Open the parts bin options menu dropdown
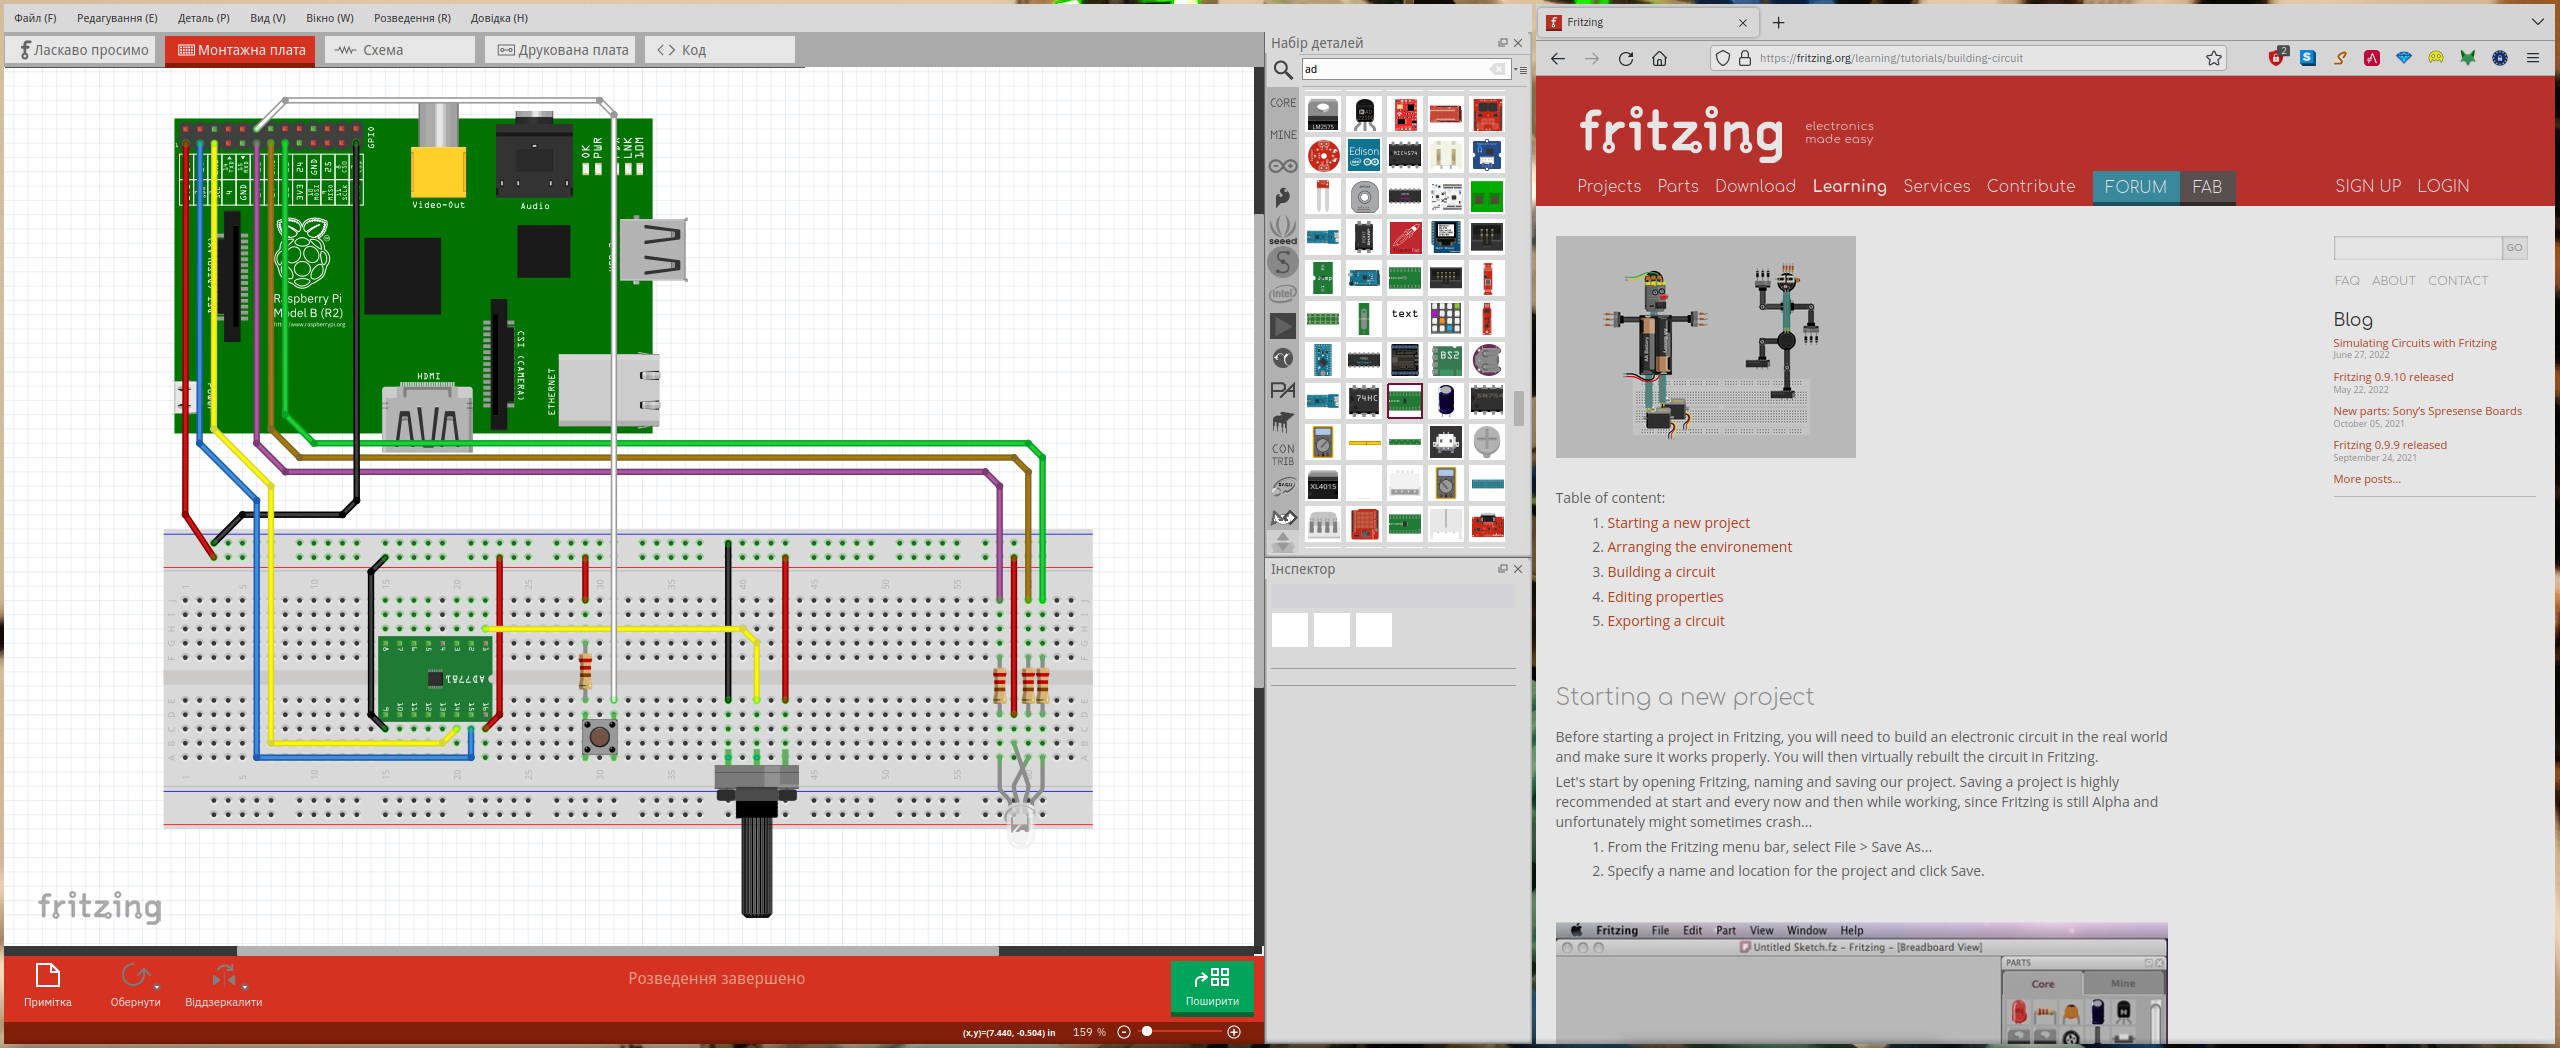Screen dimensions: 2560x1048 tap(1520, 70)
